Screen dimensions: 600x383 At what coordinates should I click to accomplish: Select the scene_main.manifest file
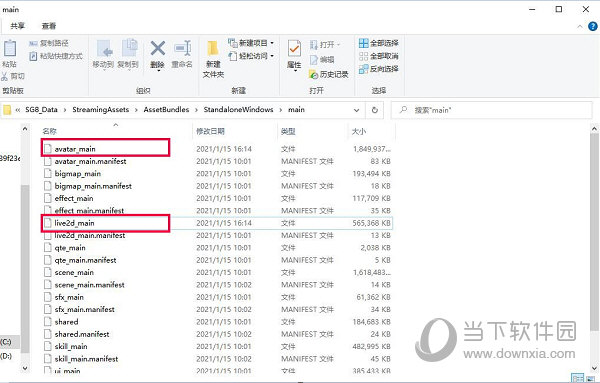point(90,285)
